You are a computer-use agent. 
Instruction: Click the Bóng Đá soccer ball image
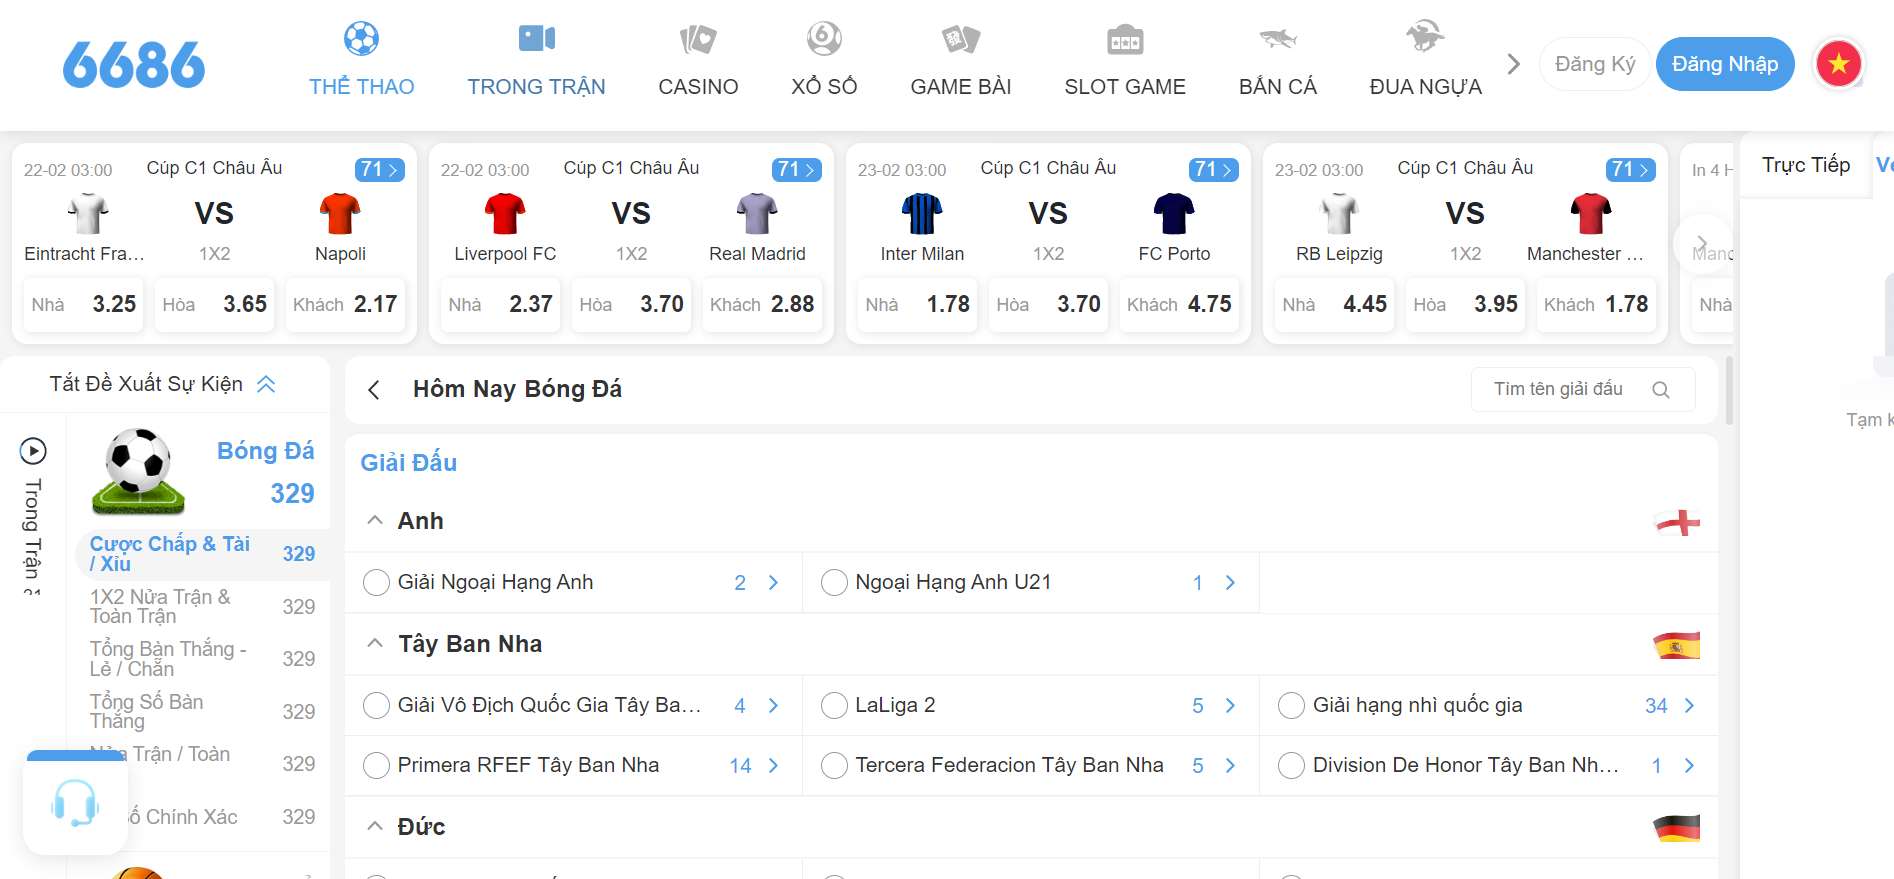pyautogui.click(x=139, y=470)
